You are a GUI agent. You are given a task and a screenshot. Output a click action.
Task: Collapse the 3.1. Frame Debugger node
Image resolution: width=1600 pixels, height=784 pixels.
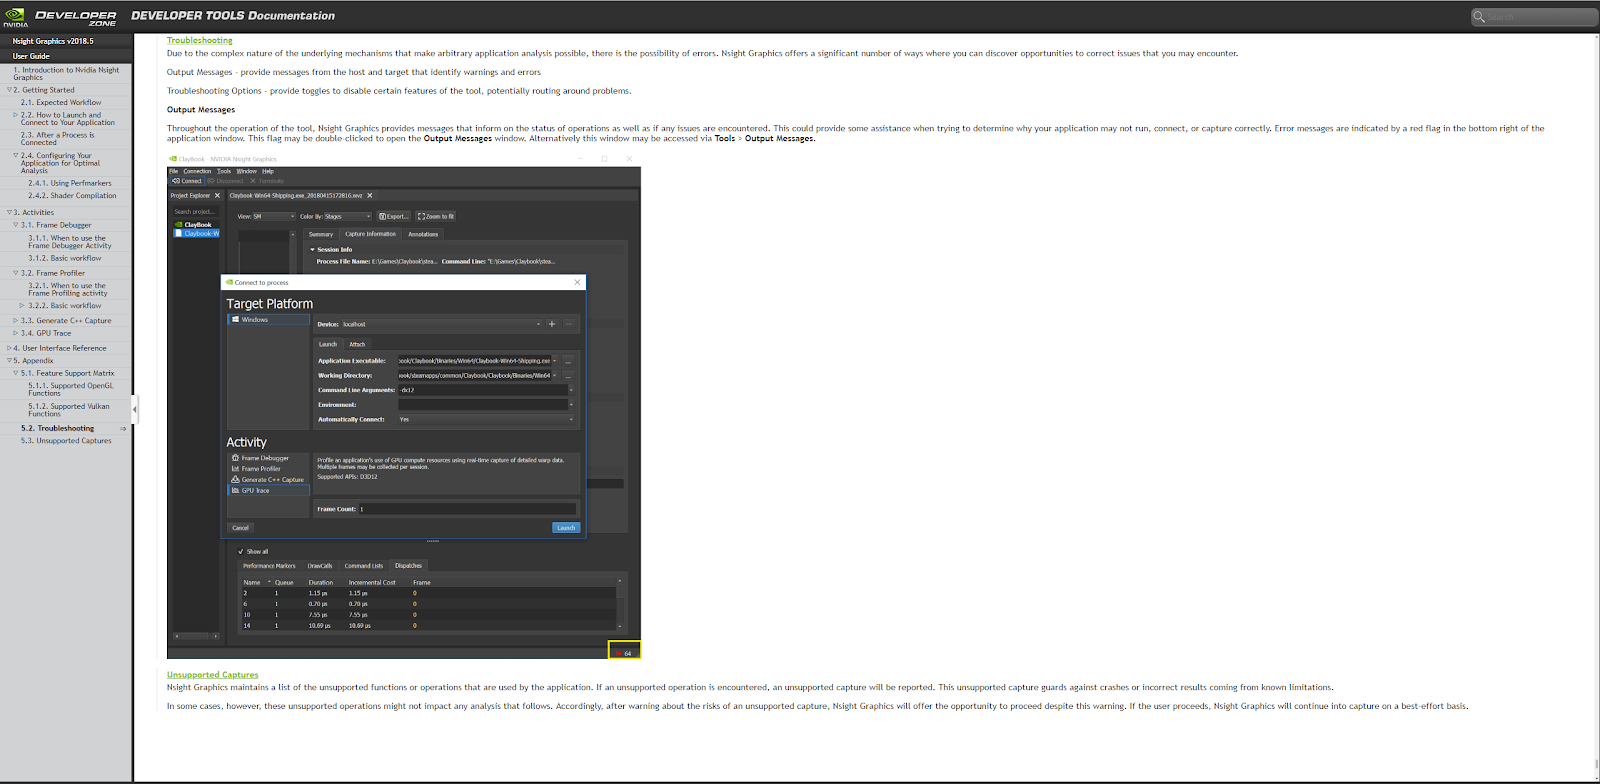[16, 225]
